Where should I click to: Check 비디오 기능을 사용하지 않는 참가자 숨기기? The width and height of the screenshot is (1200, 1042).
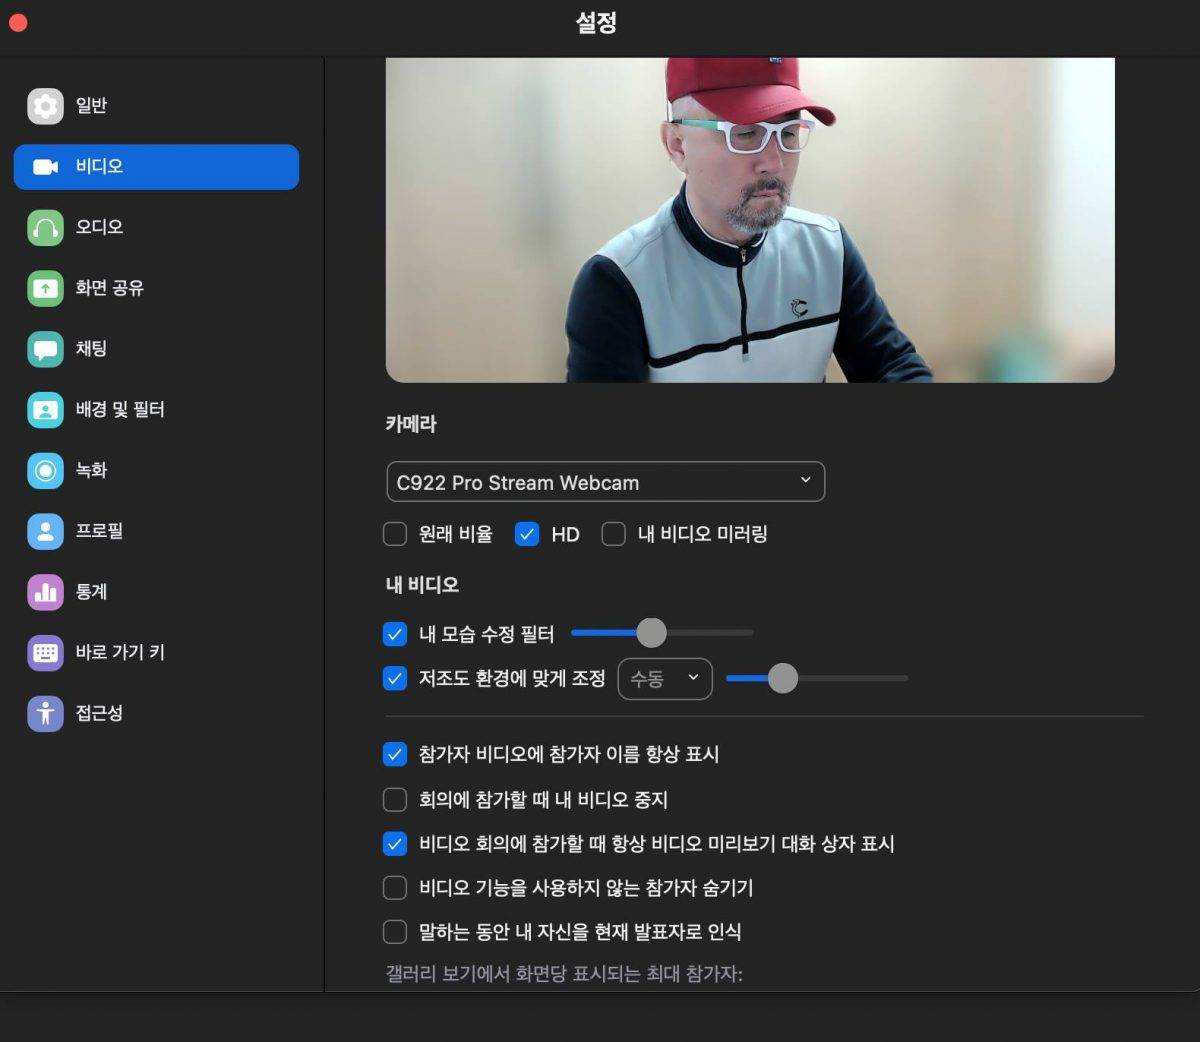coord(395,888)
